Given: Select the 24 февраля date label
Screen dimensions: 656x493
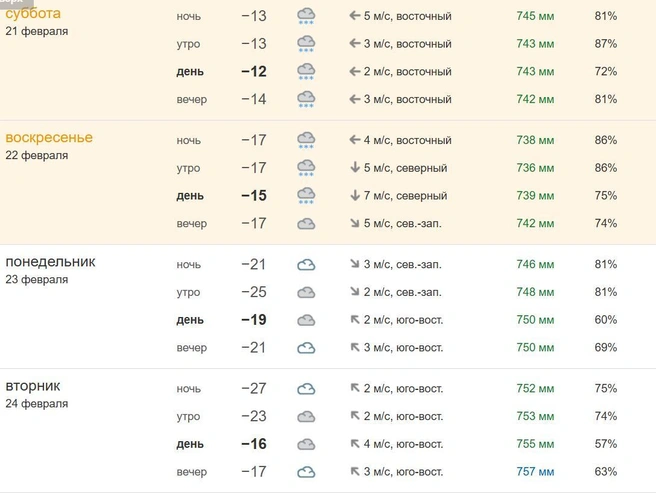Looking at the screenshot, I should pyautogui.click(x=36, y=404).
